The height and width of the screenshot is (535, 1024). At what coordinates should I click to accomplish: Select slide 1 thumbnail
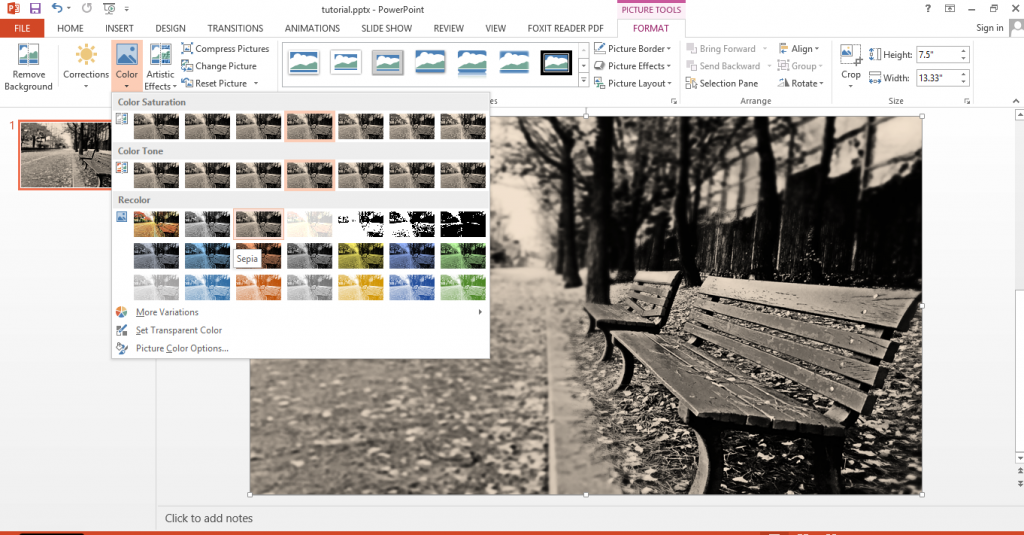click(x=66, y=155)
